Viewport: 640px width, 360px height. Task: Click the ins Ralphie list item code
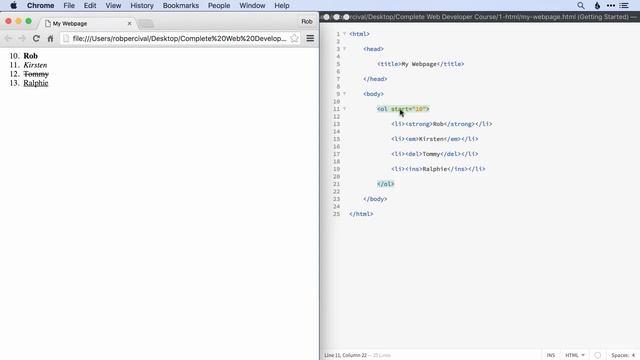click(x=438, y=169)
